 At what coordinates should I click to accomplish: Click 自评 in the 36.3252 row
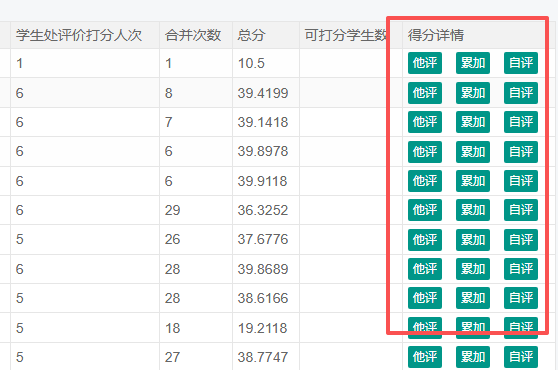point(521,210)
